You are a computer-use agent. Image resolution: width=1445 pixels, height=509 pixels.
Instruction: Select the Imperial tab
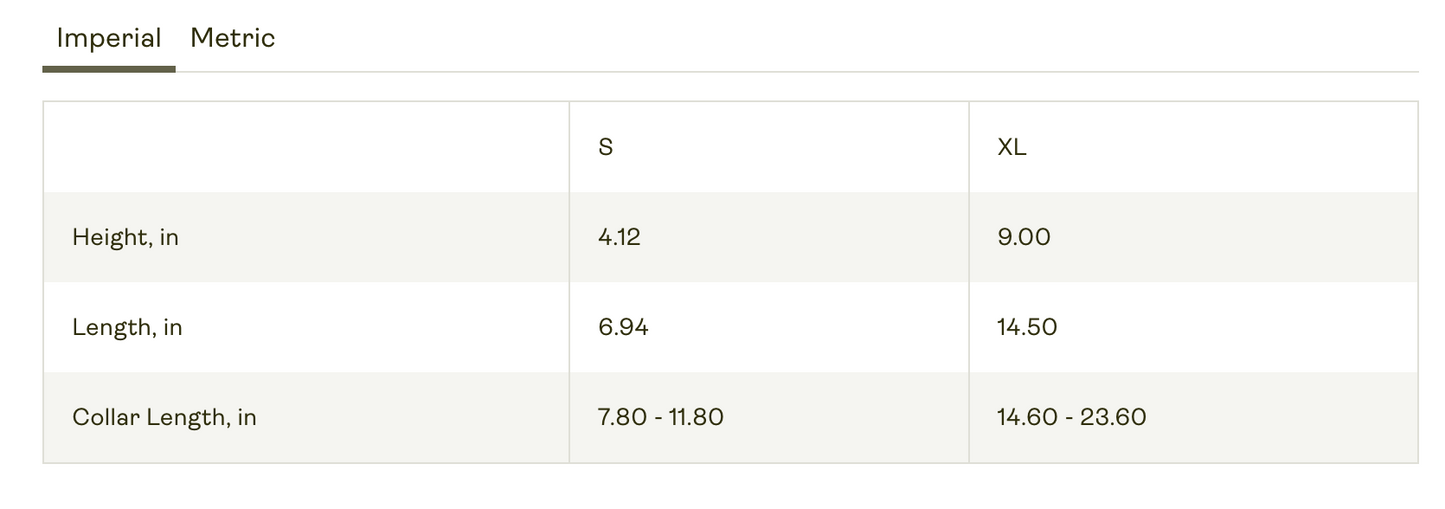109,38
